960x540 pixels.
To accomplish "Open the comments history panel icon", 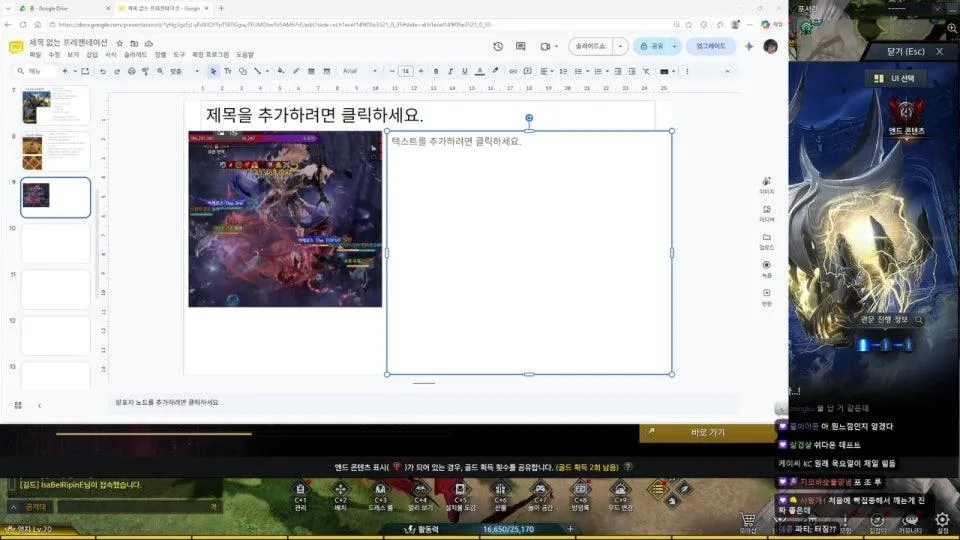I will 520,47.
